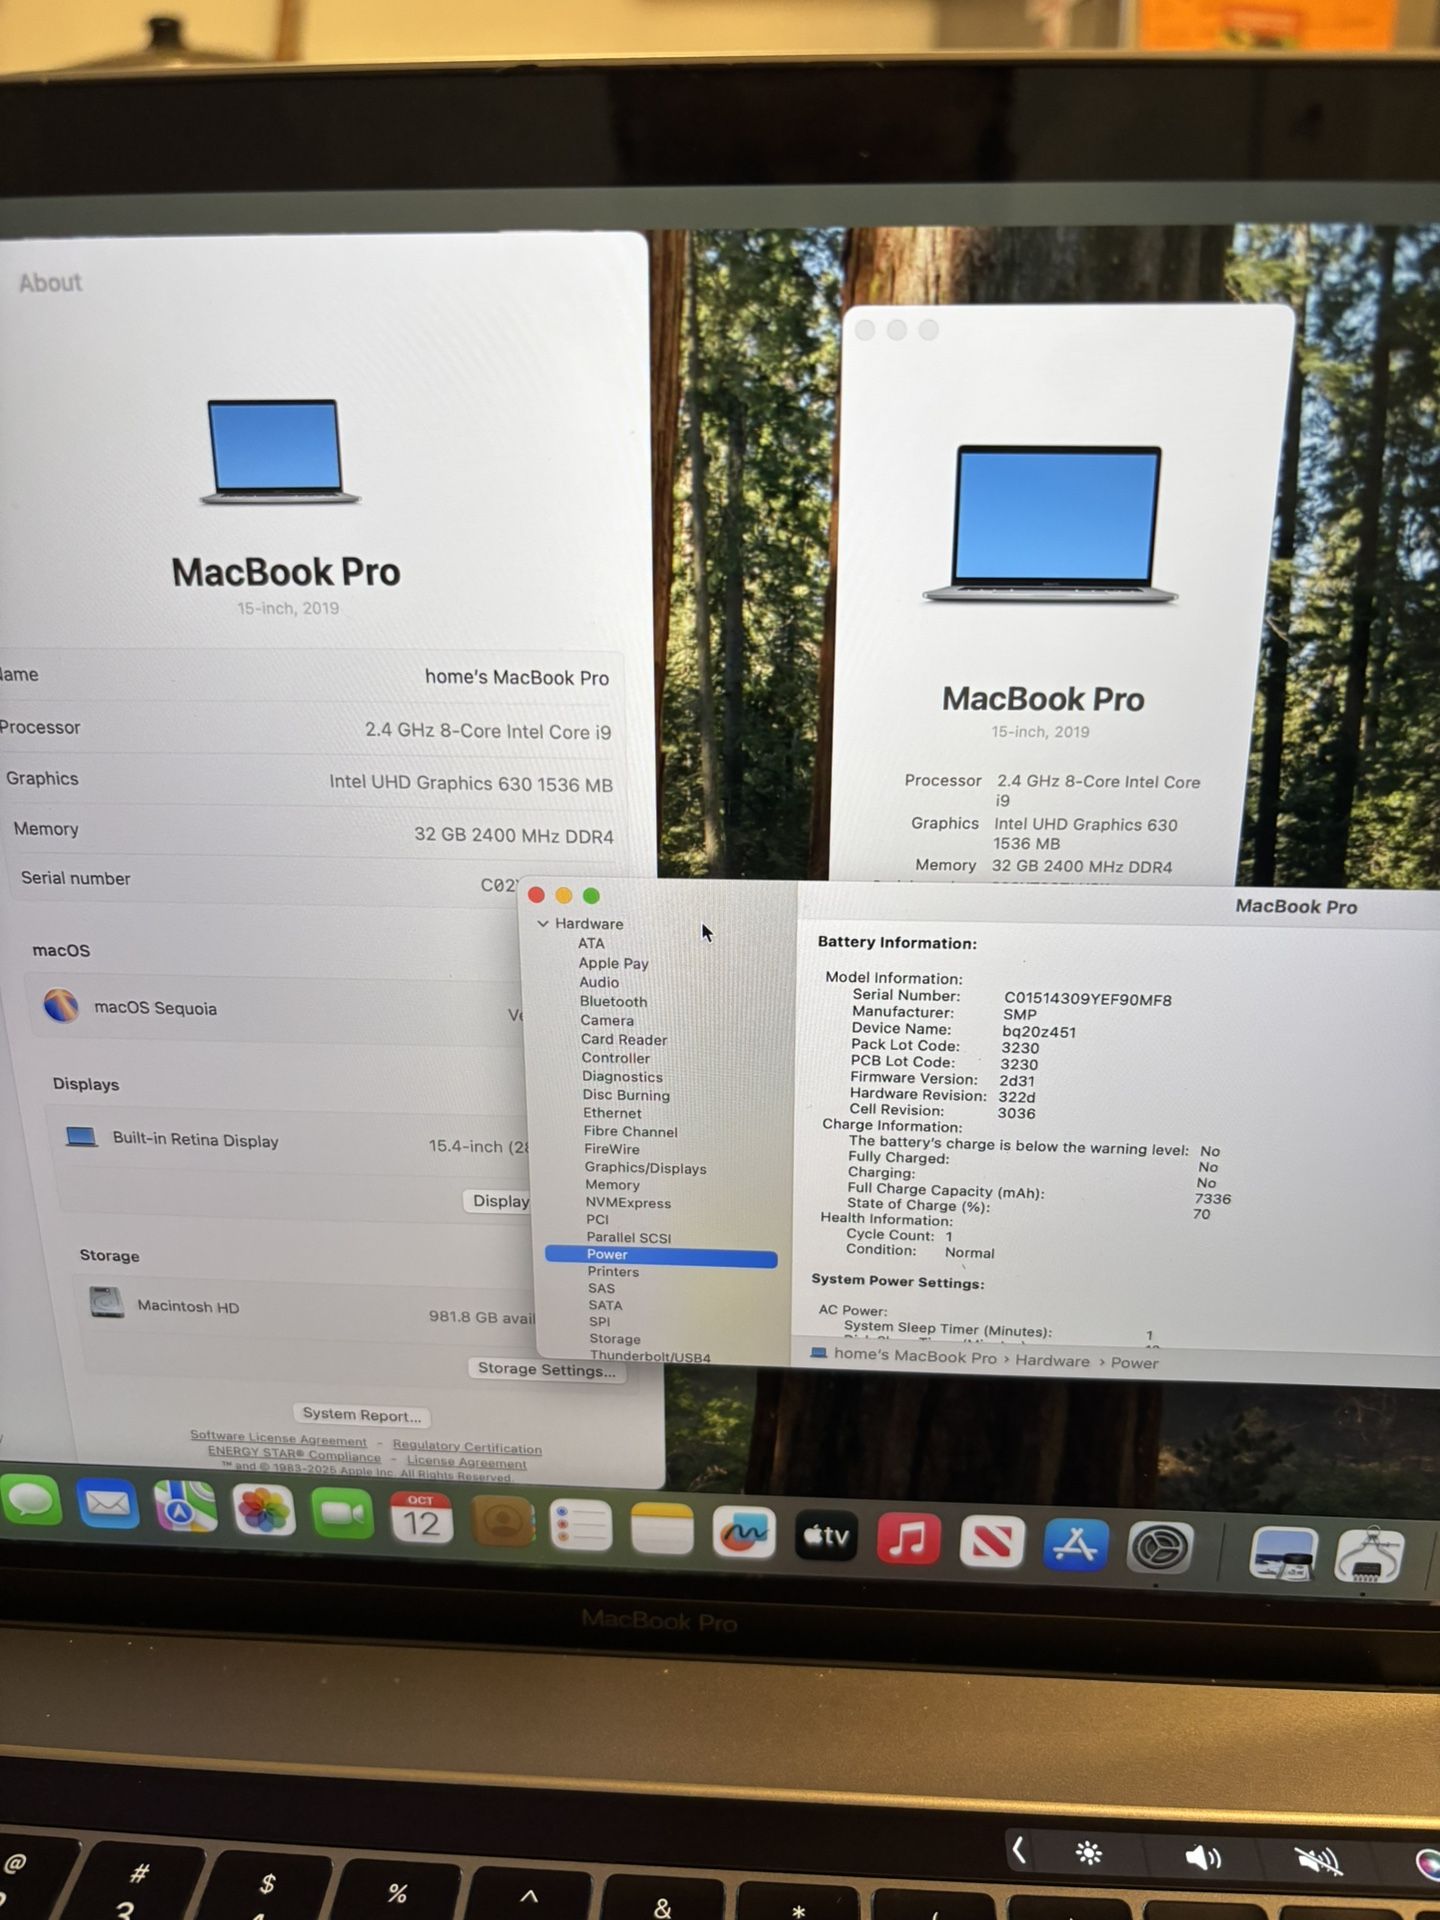Screen dimensions: 1440x1920
Task: Click the MacBook Pro image in the About pane
Action: click(278, 452)
